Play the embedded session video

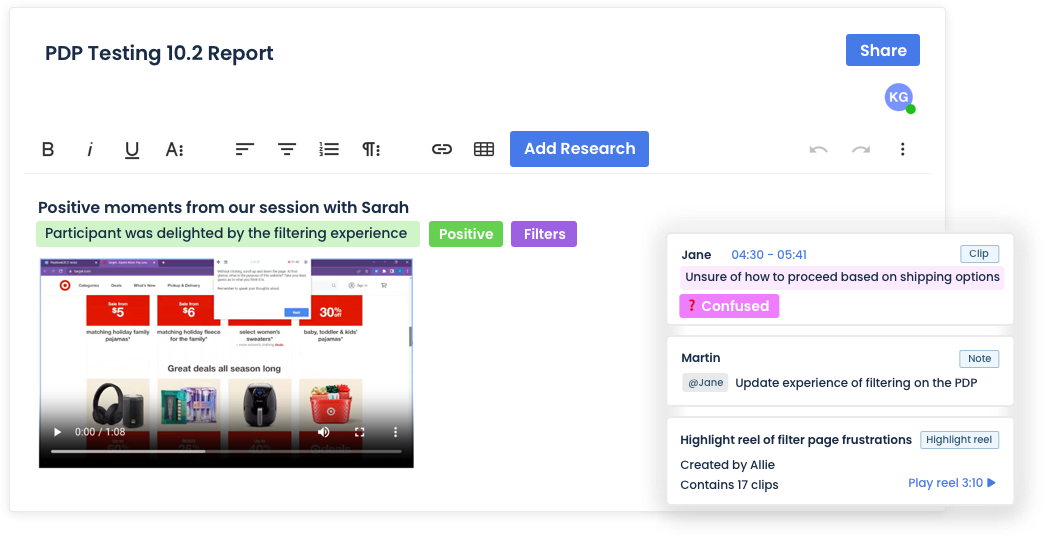pos(57,432)
